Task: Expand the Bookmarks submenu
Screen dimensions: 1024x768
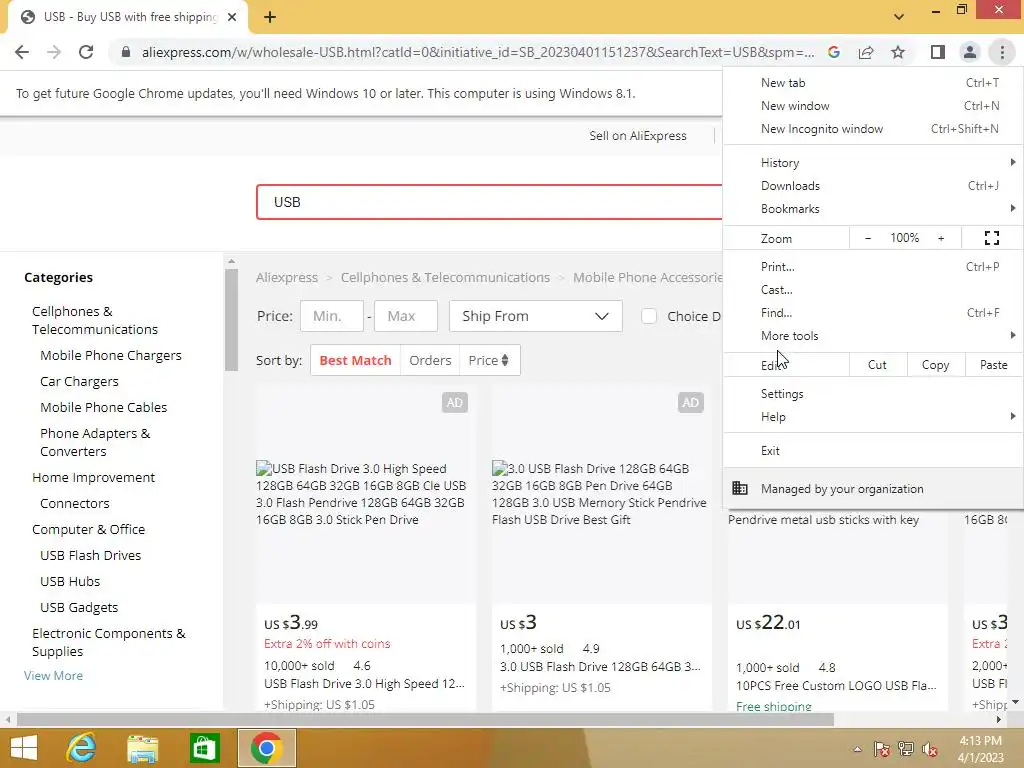Action: coord(872,209)
